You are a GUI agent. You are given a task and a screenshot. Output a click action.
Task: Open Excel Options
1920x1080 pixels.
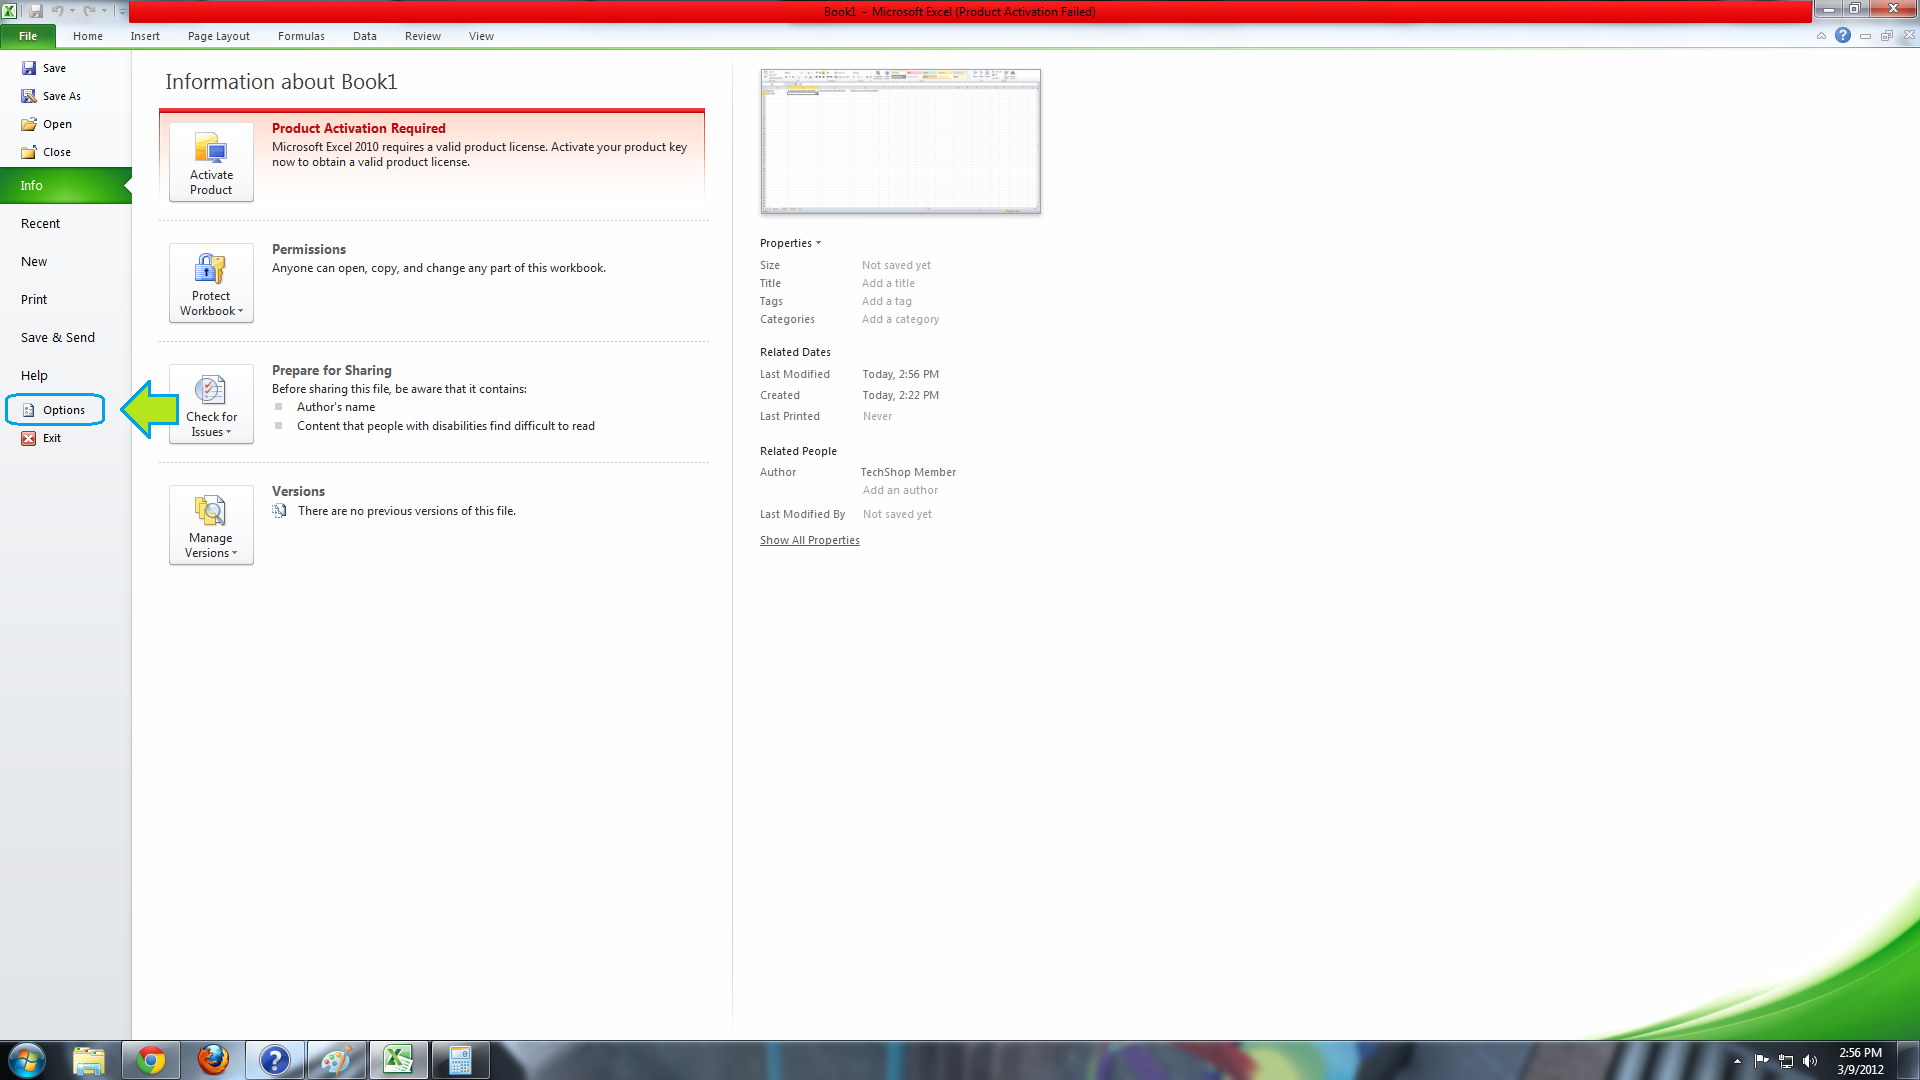coord(55,410)
